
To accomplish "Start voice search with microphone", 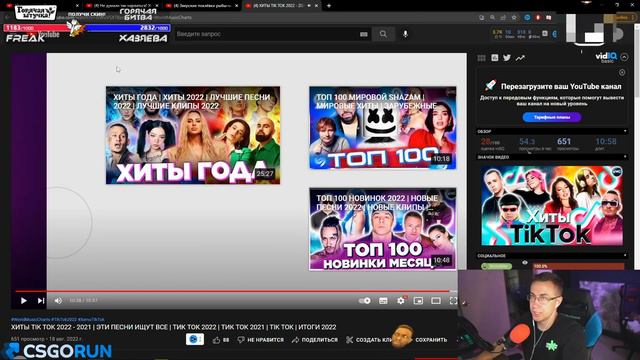I will click(x=405, y=34).
